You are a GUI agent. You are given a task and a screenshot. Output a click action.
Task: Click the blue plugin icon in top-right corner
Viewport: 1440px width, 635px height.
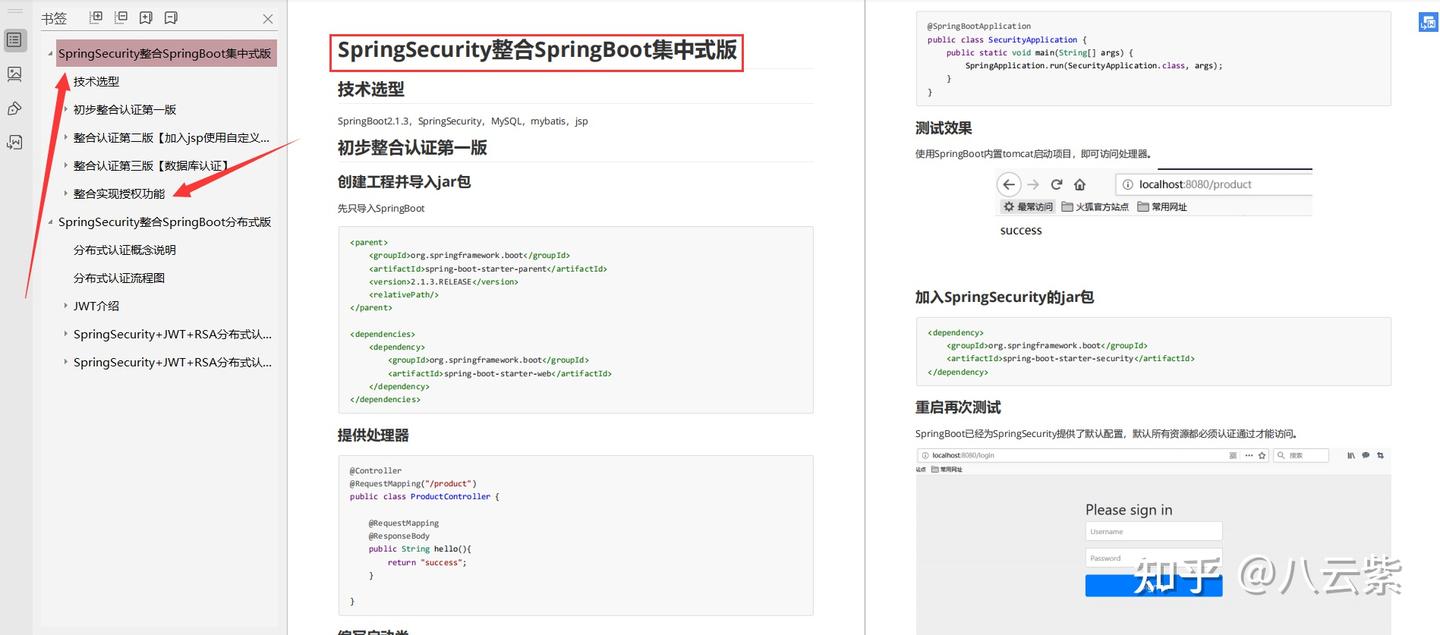click(x=1428, y=20)
